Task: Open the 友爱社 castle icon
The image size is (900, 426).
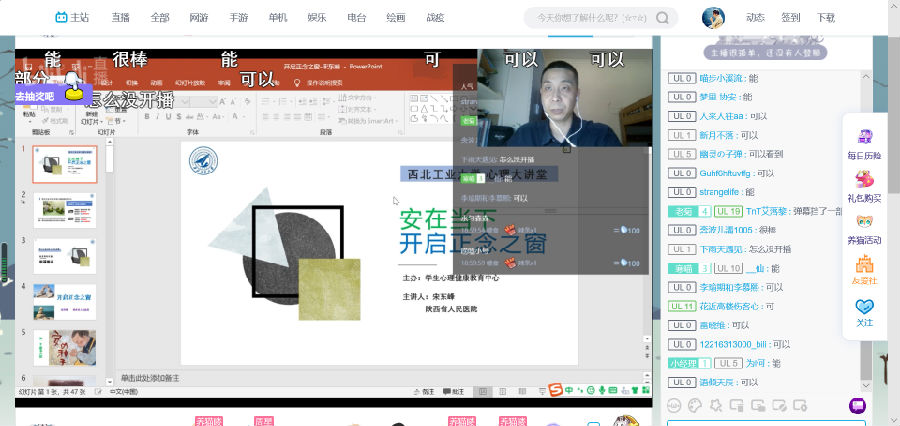Action: tap(864, 270)
